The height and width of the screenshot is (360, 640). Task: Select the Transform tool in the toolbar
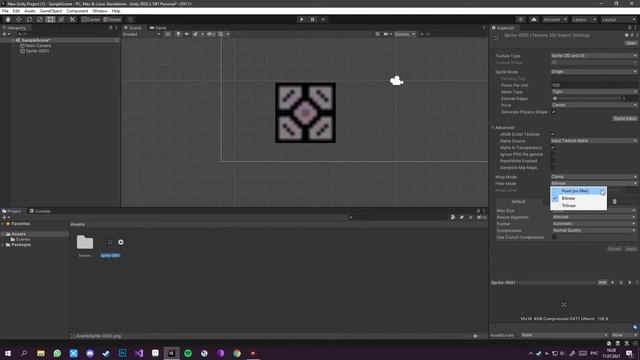pyautogui.click(x=61, y=19)
